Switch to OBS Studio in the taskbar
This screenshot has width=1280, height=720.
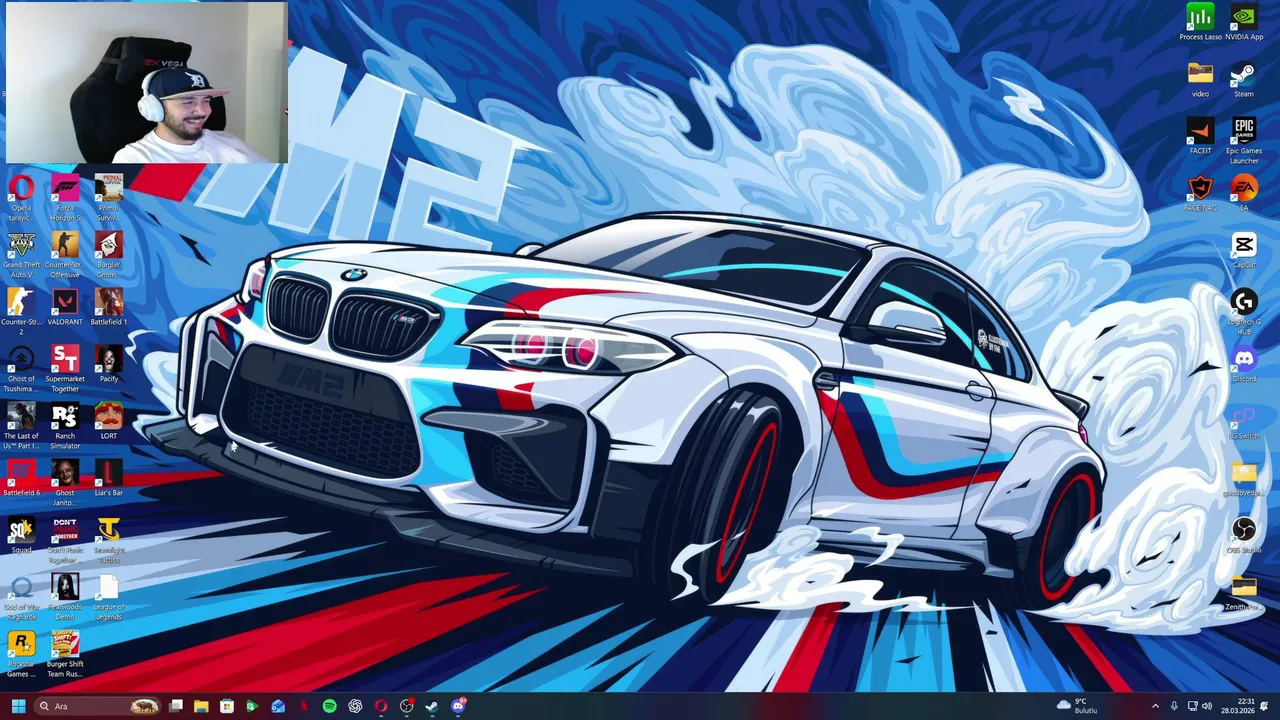pyautogui.click(x=406, y=706)
